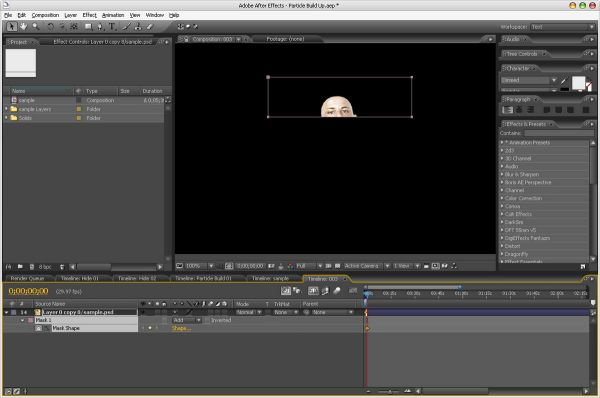The image size is (600, 398).
Task: Click the Mask 1 color label swatch
Action: click(x=30, y=320)
